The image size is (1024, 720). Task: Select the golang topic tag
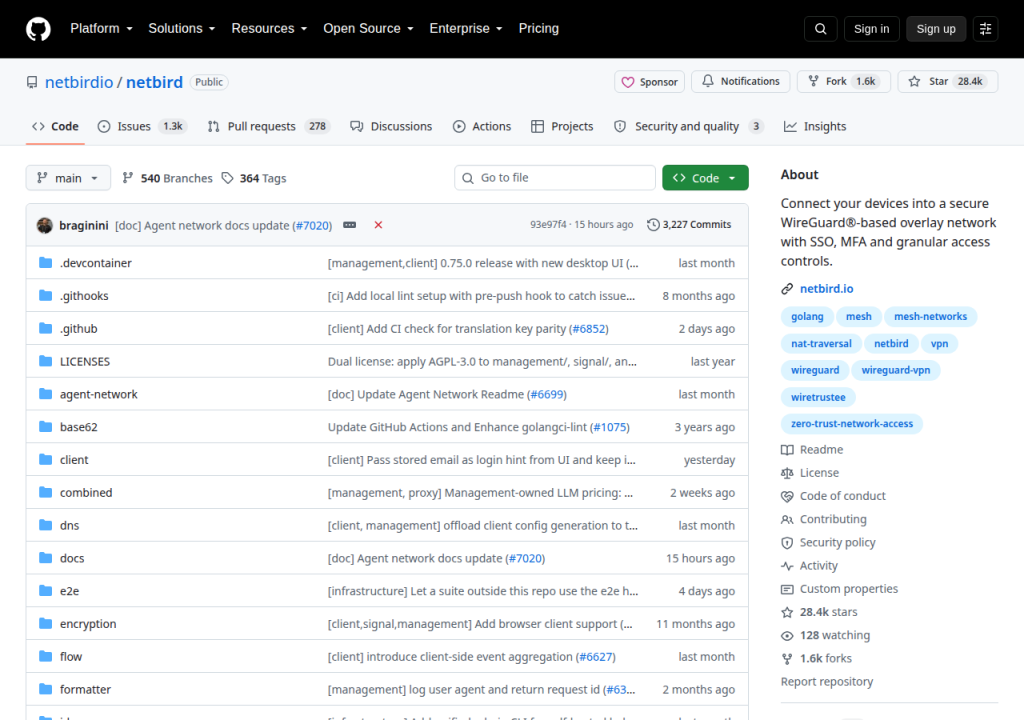807,316
